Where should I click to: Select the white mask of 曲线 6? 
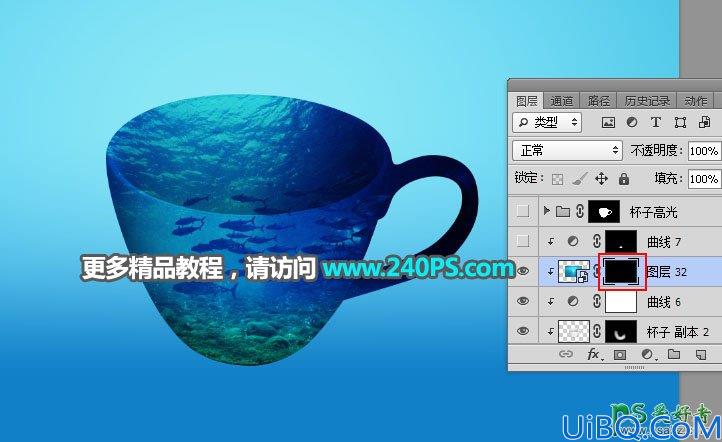tap(621, 302)
